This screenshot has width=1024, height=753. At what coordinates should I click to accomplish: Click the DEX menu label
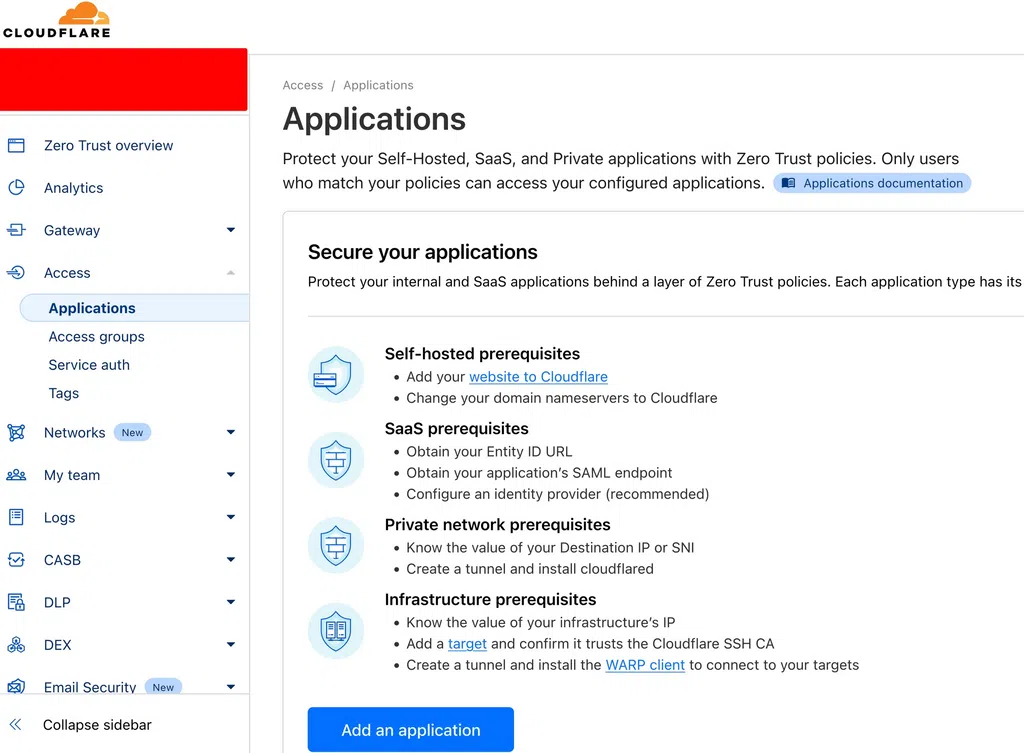point(57,645)
